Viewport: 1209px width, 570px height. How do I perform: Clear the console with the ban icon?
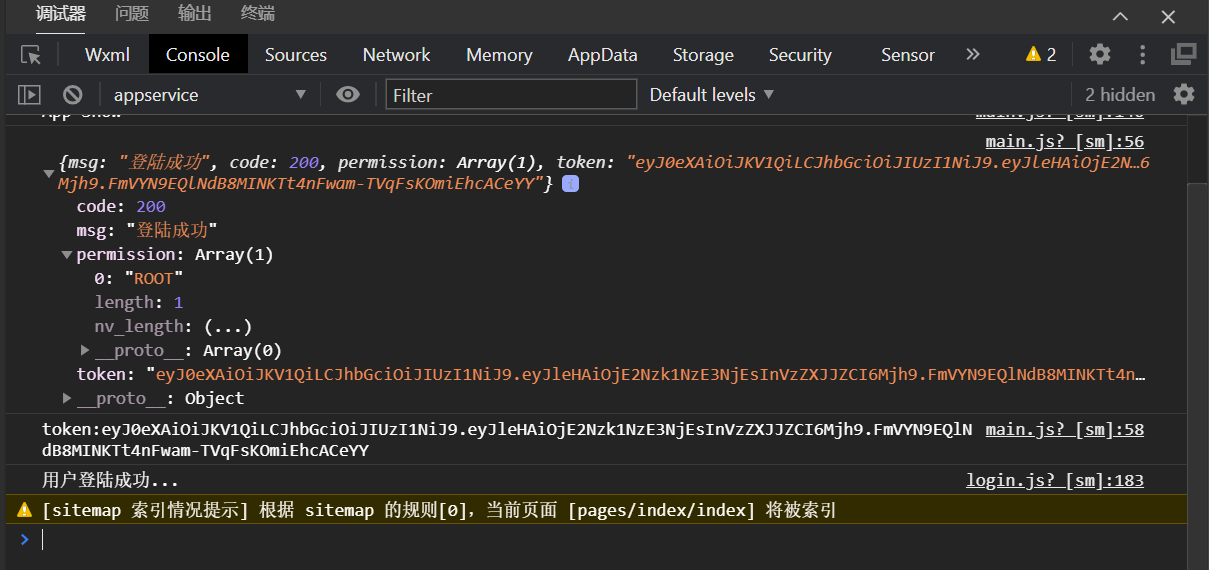pyautogui.click(x=72, y=95)
